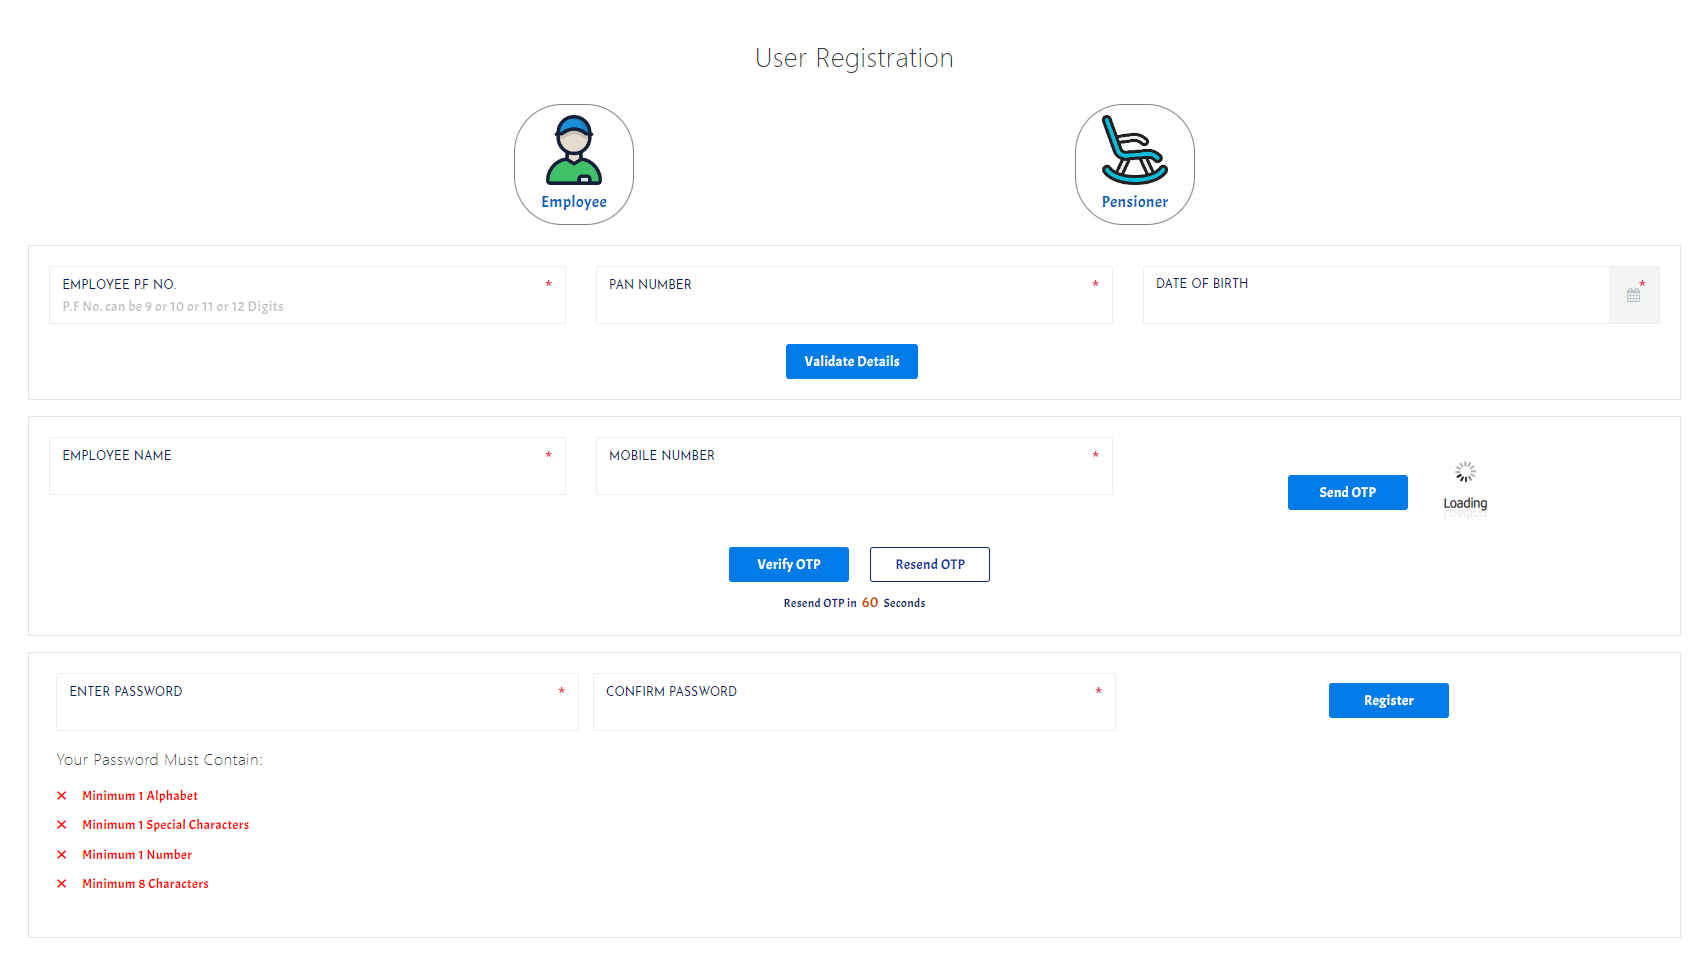
Task: Click the 'Minimum 1 Alphabet' requirement text
Action: pos(140,796)
